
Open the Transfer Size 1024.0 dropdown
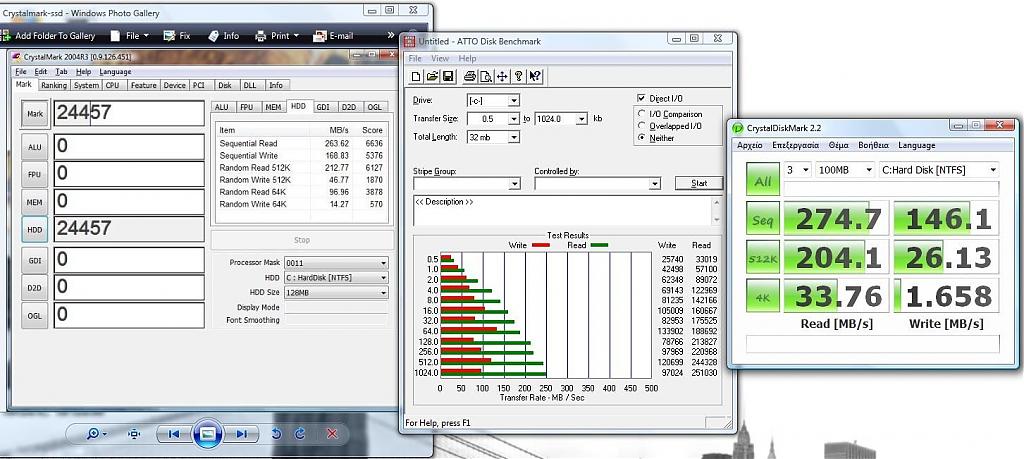[x=581, y=119]
